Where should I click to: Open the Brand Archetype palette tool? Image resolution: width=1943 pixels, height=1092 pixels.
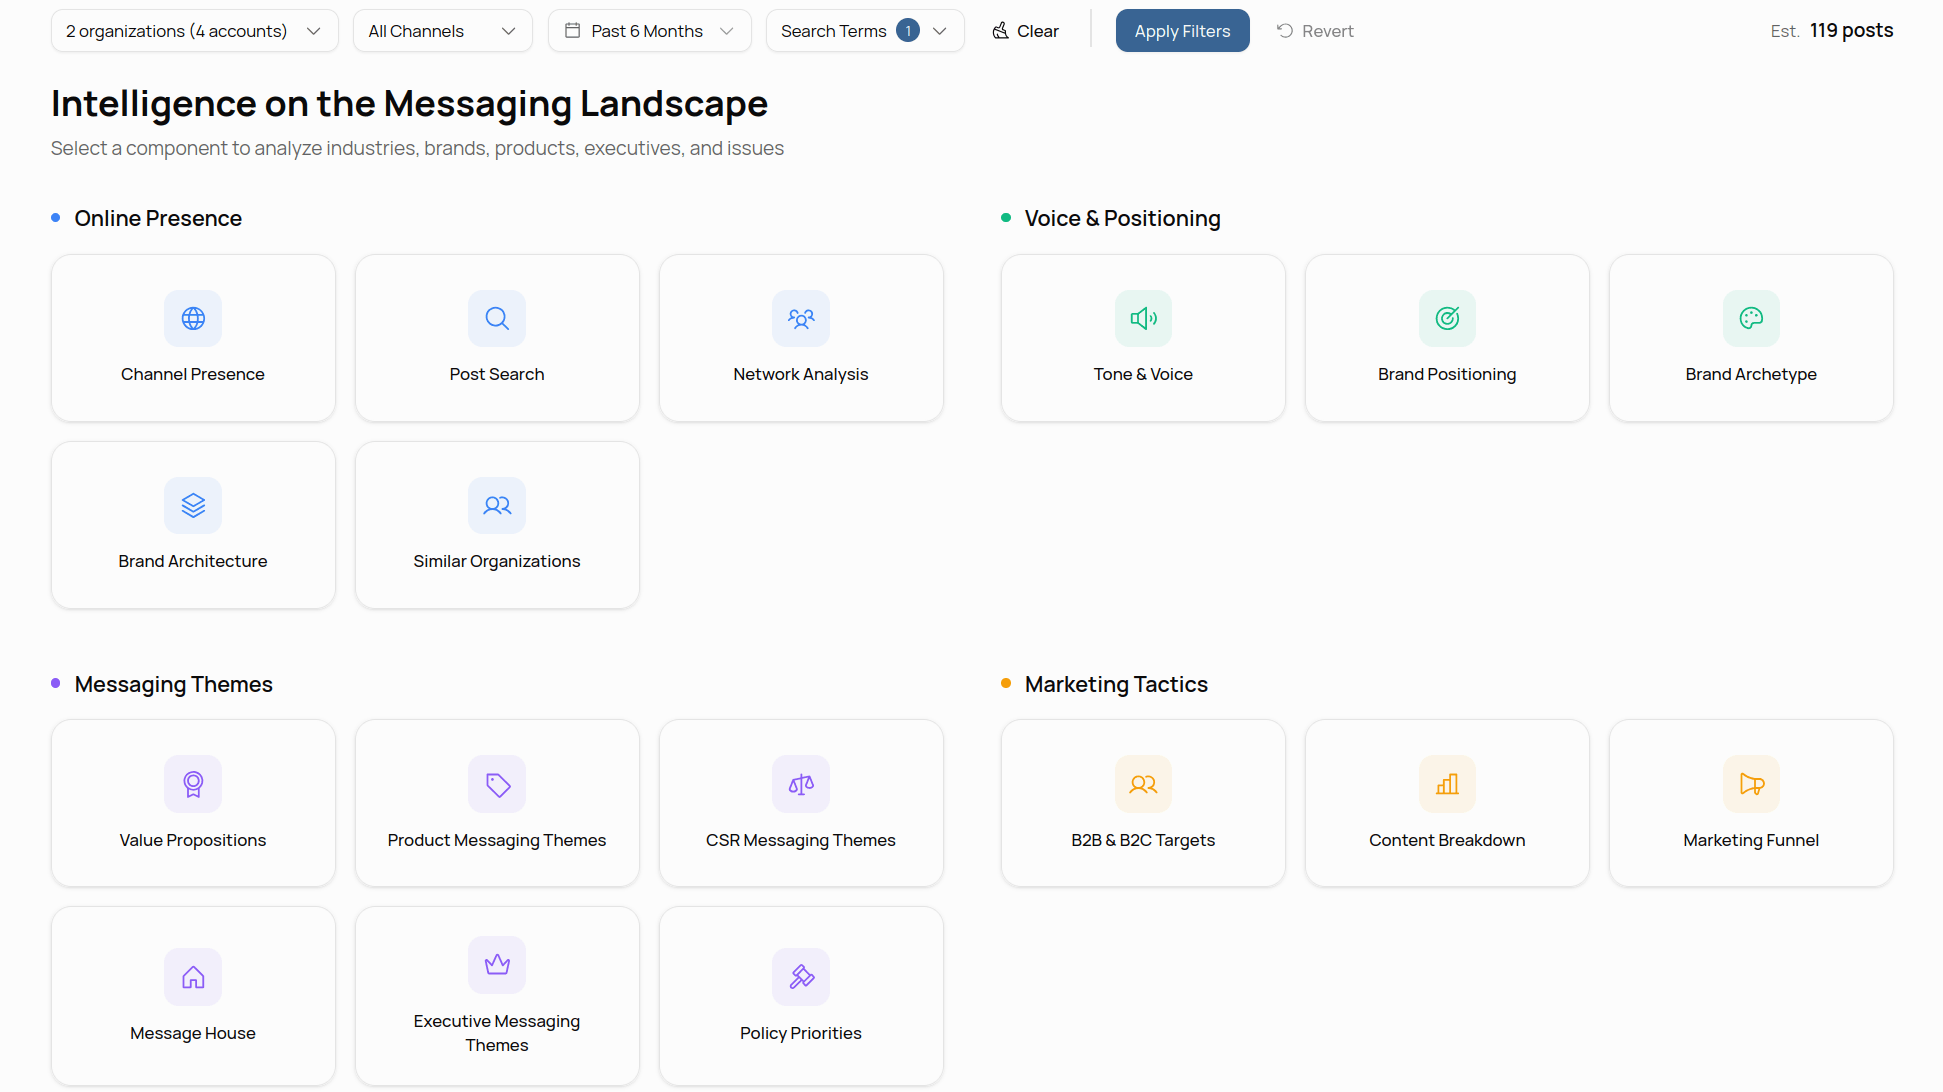tap(1751, 338)
